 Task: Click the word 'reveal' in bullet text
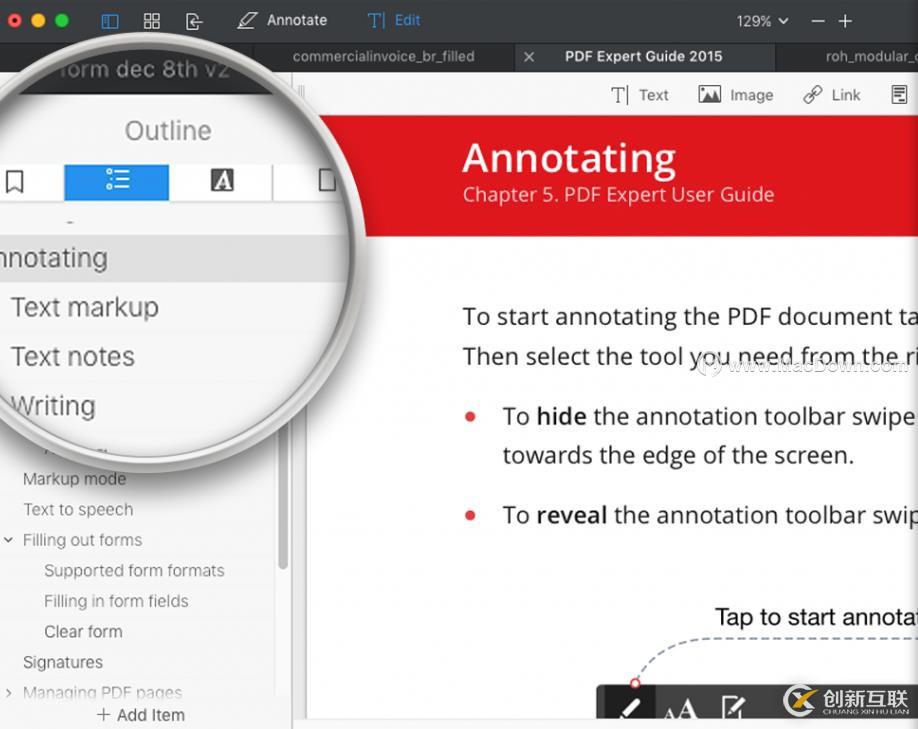coord(571,515)
